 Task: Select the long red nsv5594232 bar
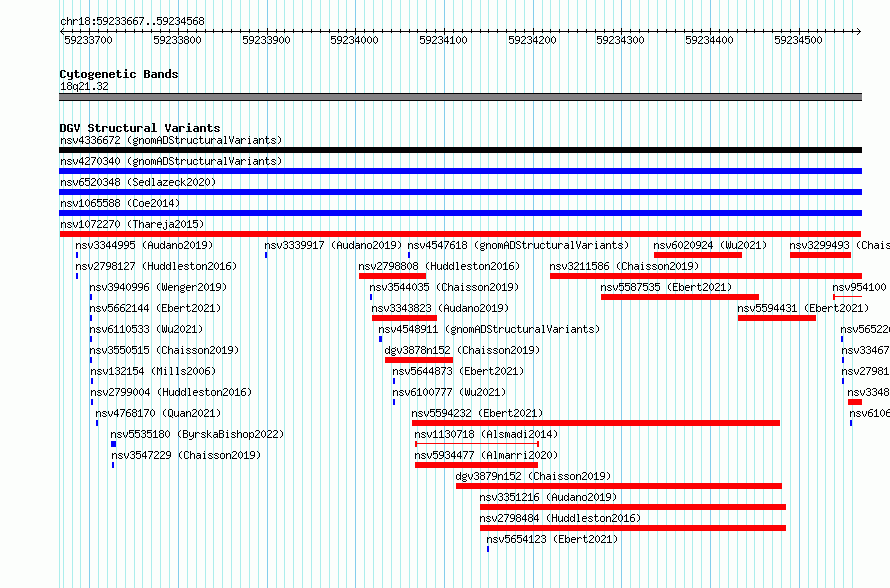596,423
